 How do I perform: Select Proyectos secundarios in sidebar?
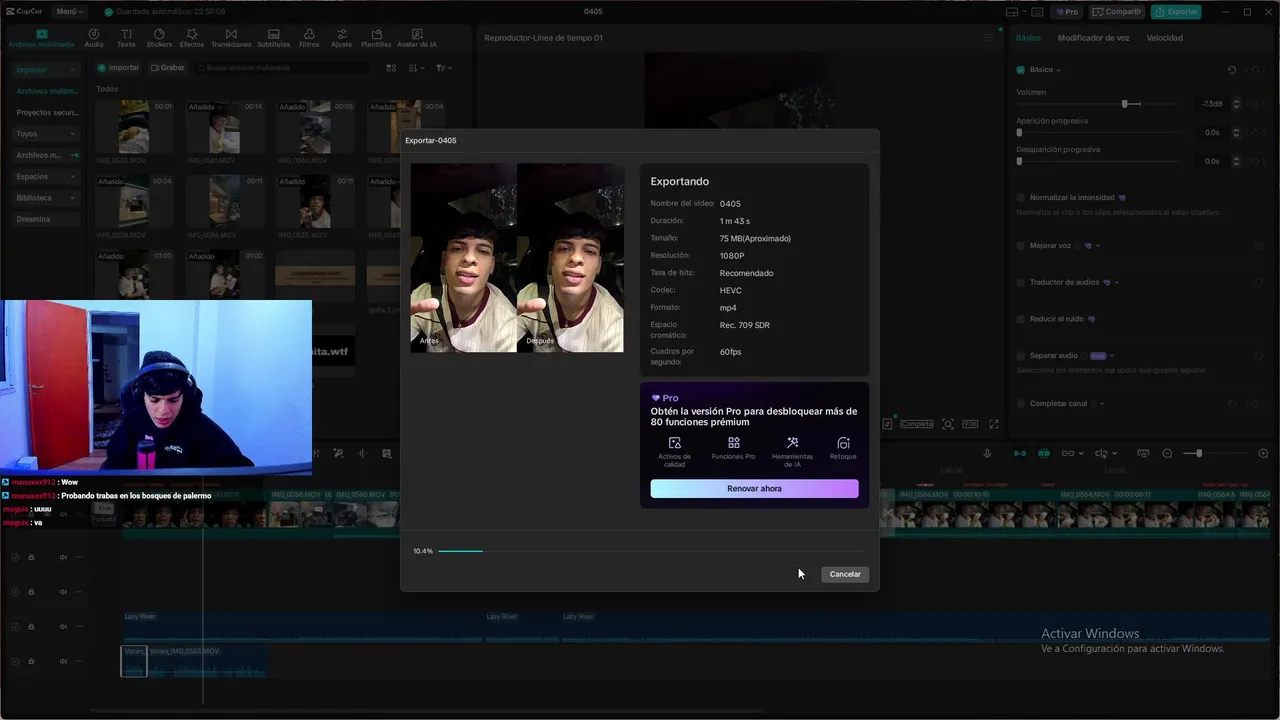pyautogui.click(x=46, y=113)
